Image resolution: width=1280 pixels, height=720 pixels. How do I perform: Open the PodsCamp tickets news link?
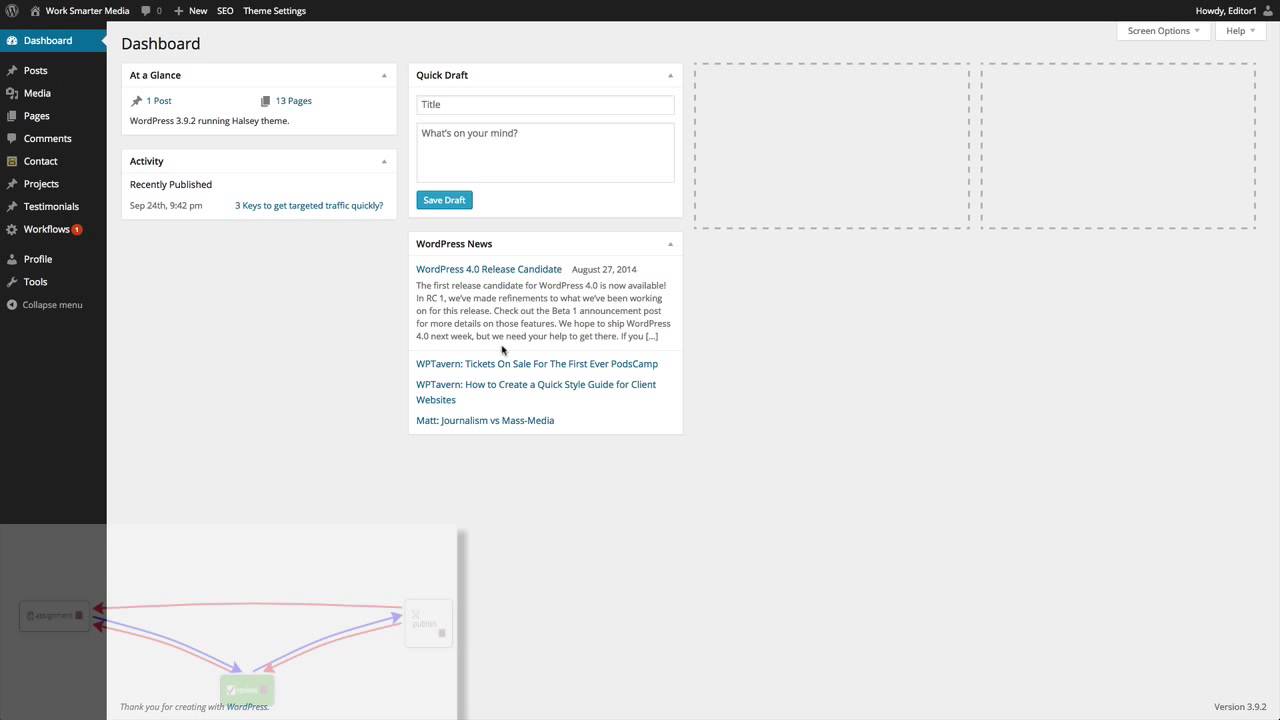537,364
